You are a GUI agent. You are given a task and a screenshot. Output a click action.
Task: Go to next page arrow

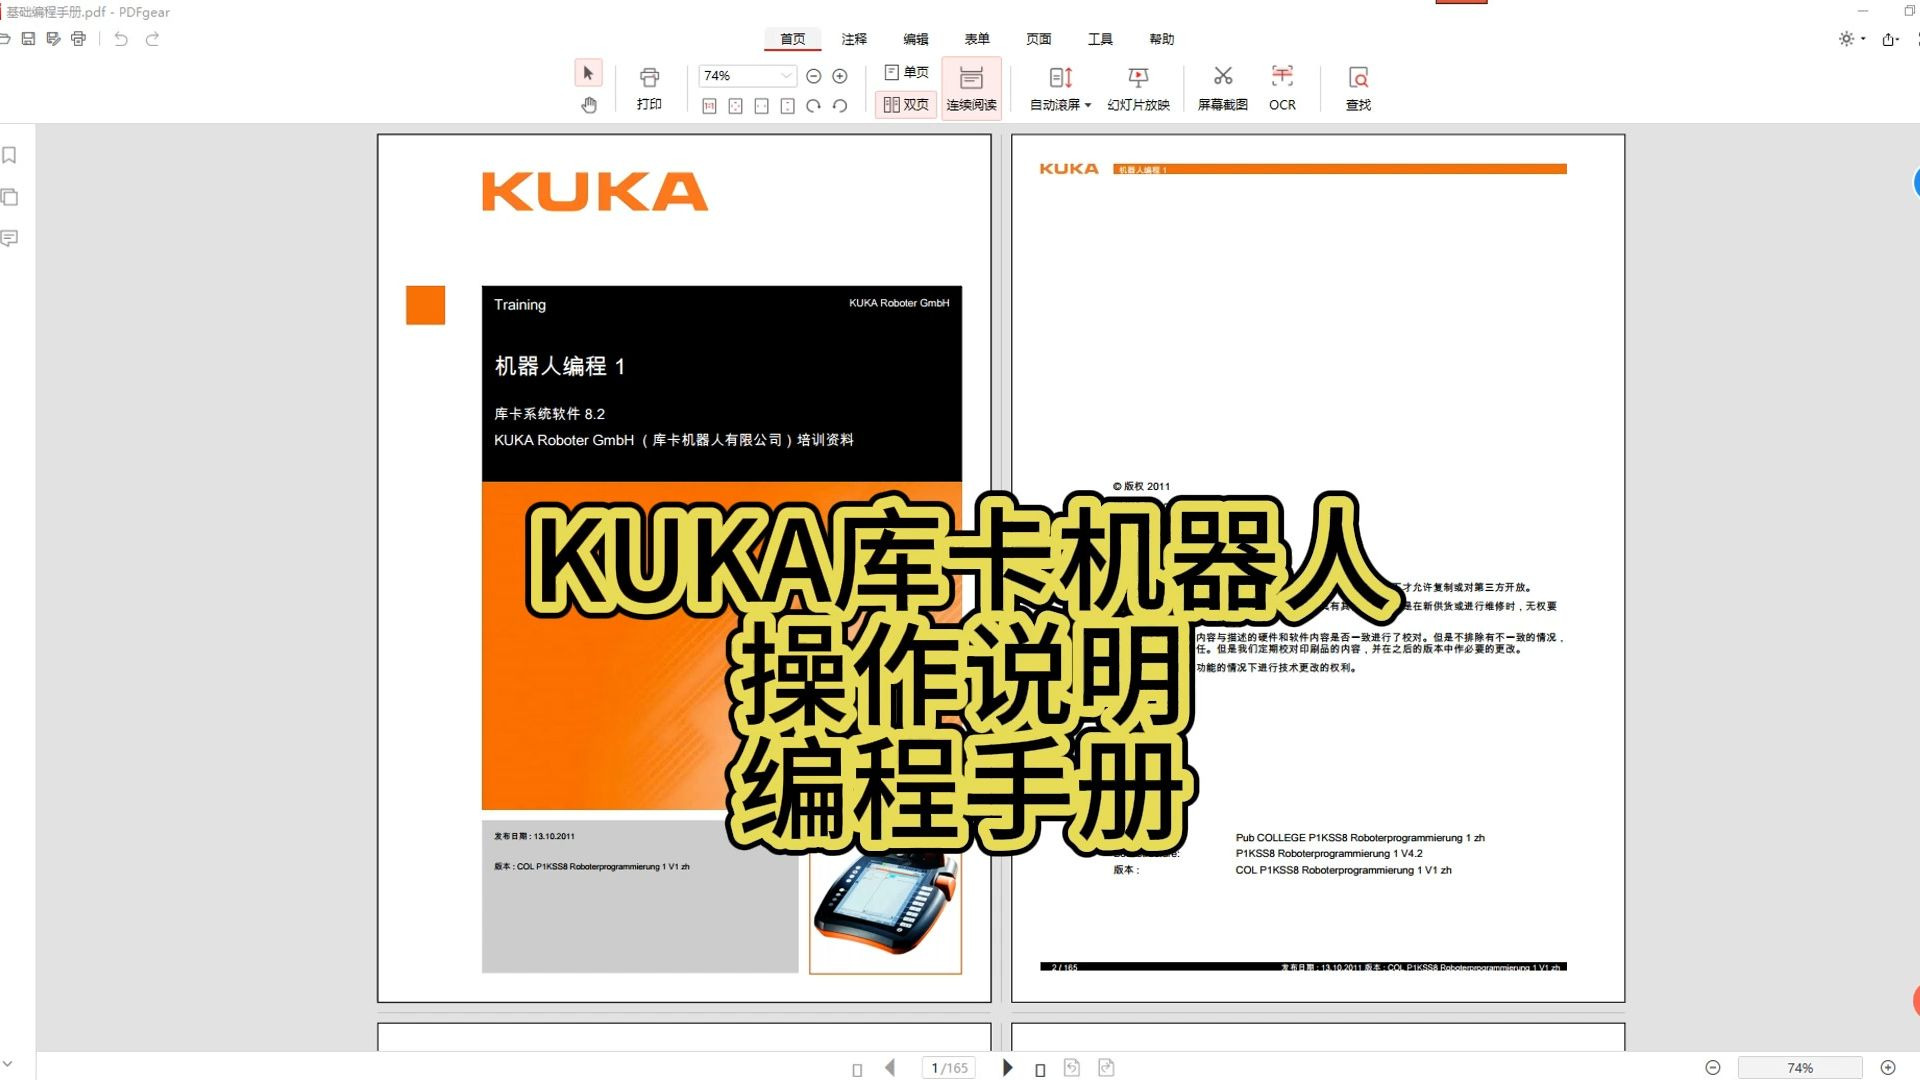click(1007, 1068)
